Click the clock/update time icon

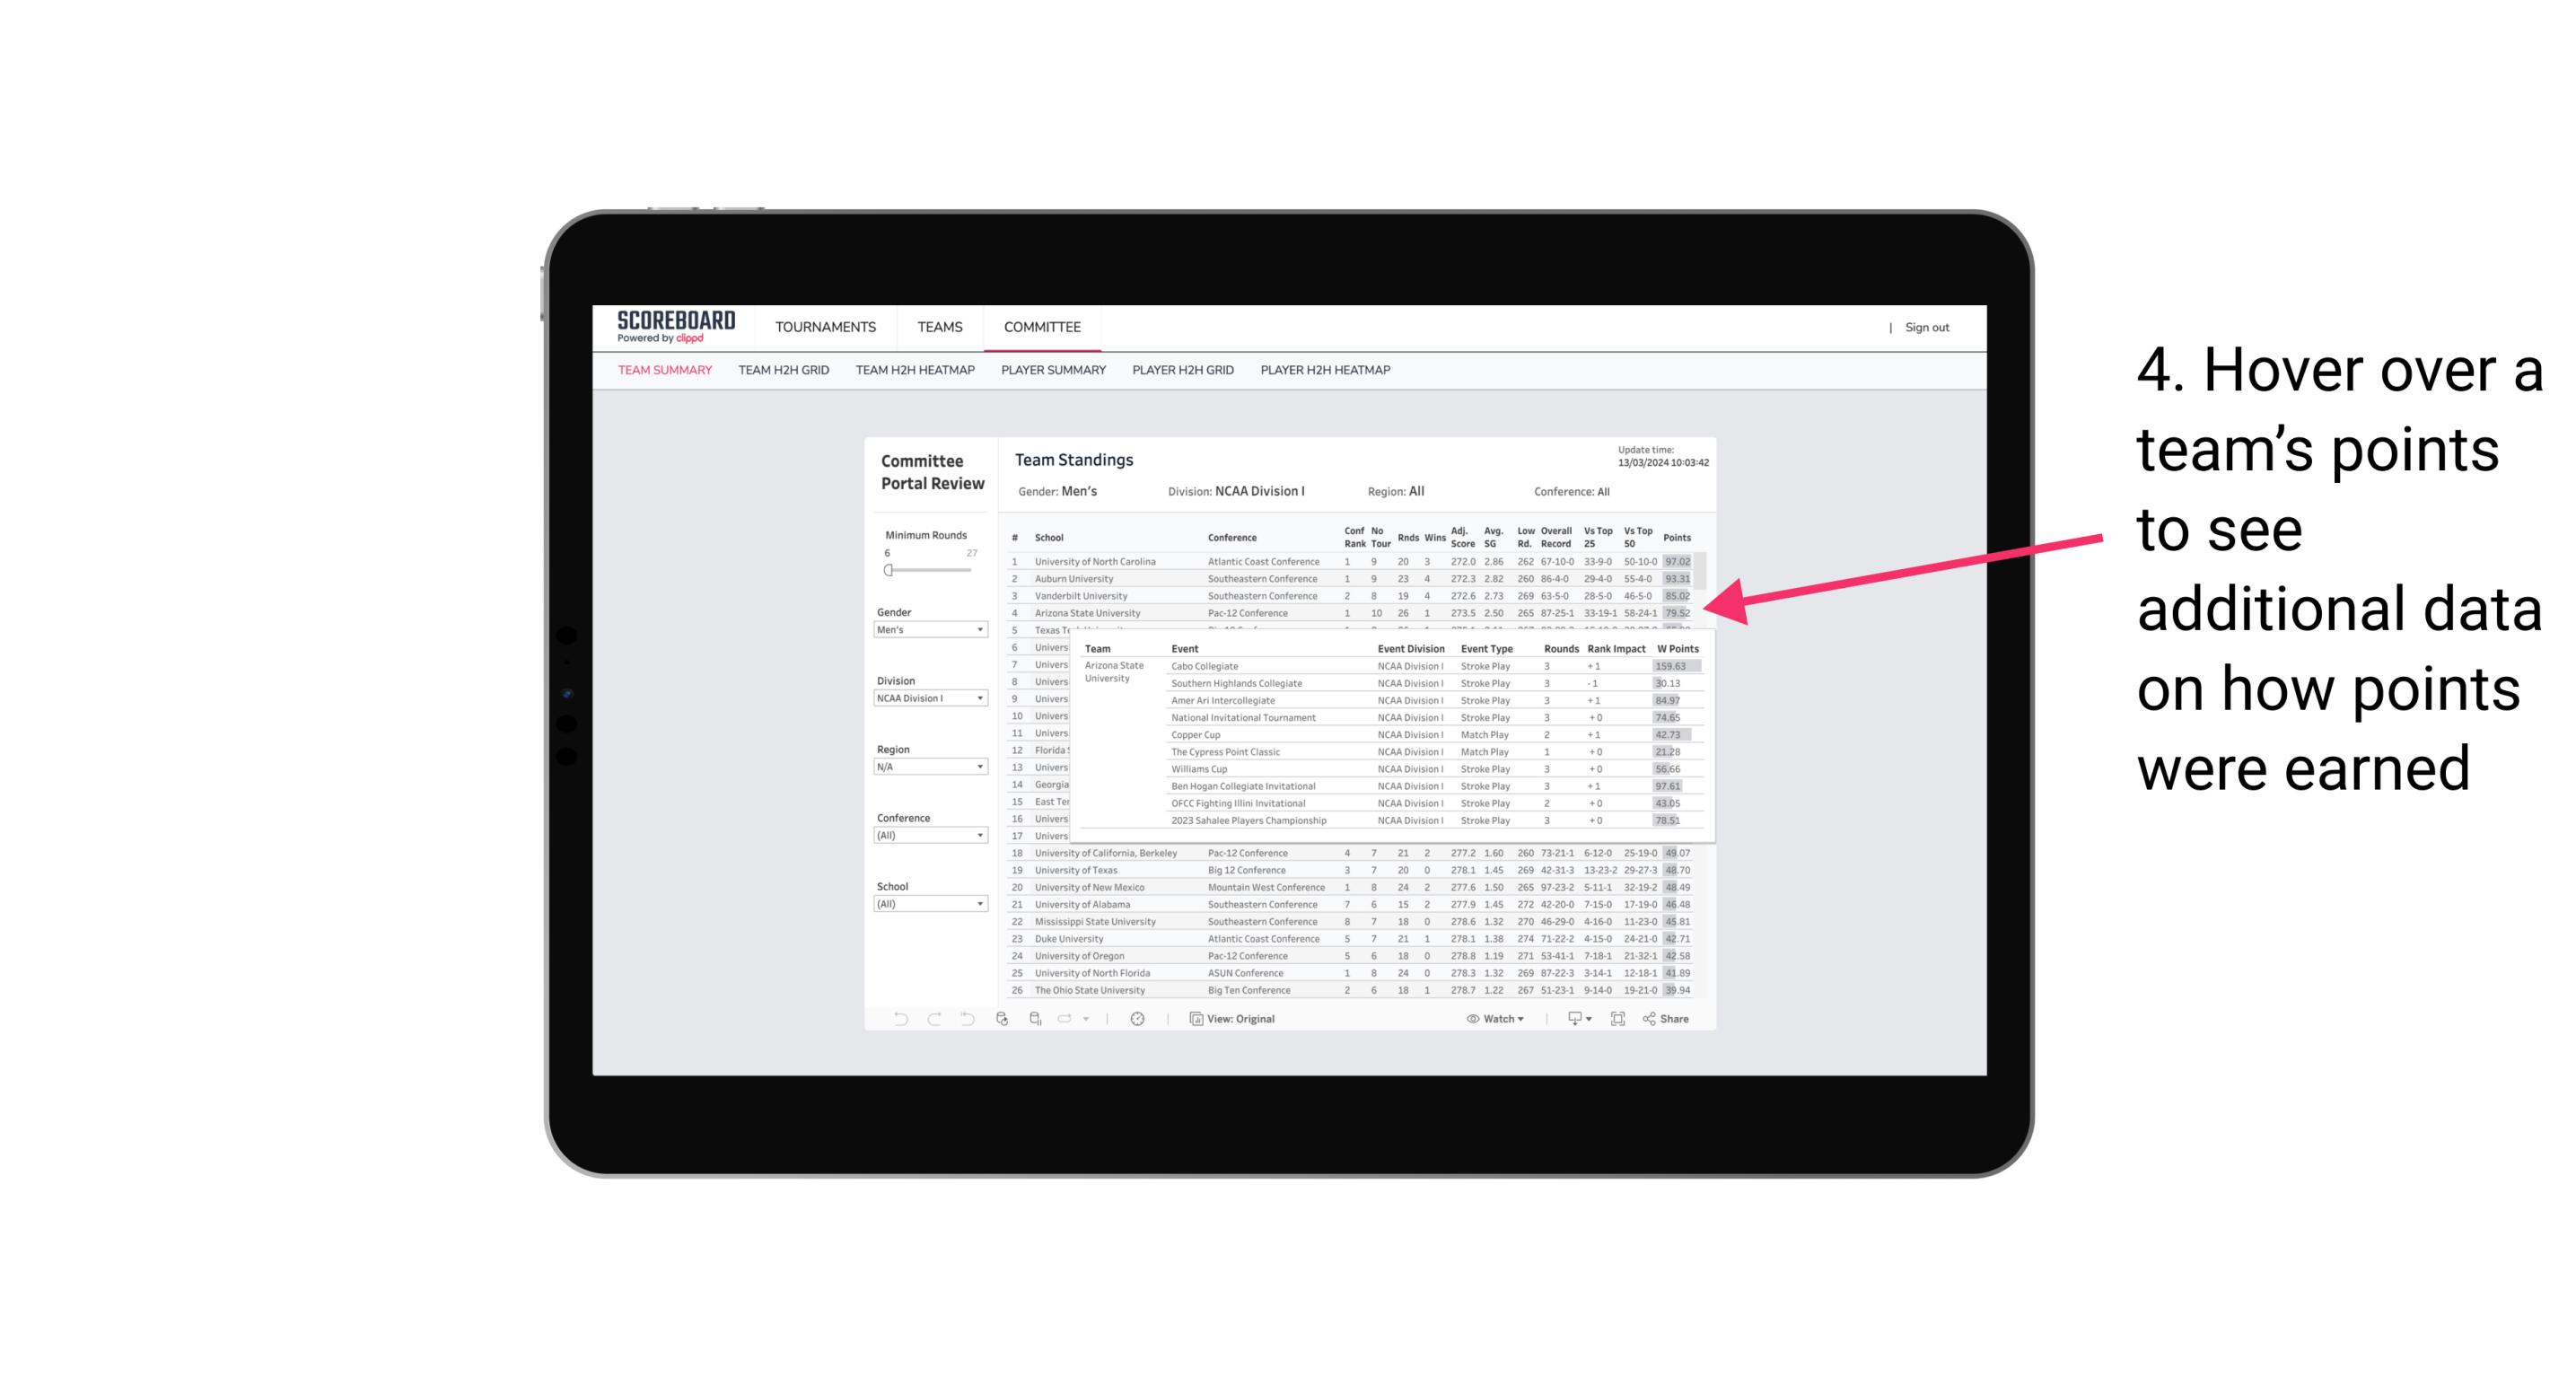pos(1138,1019)
